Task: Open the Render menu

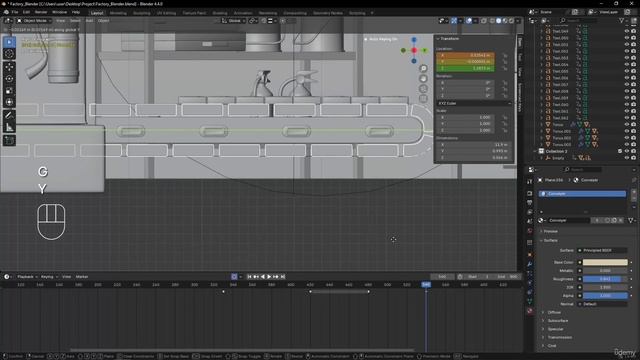Action: pyautogui.click(x=41, y=12)
